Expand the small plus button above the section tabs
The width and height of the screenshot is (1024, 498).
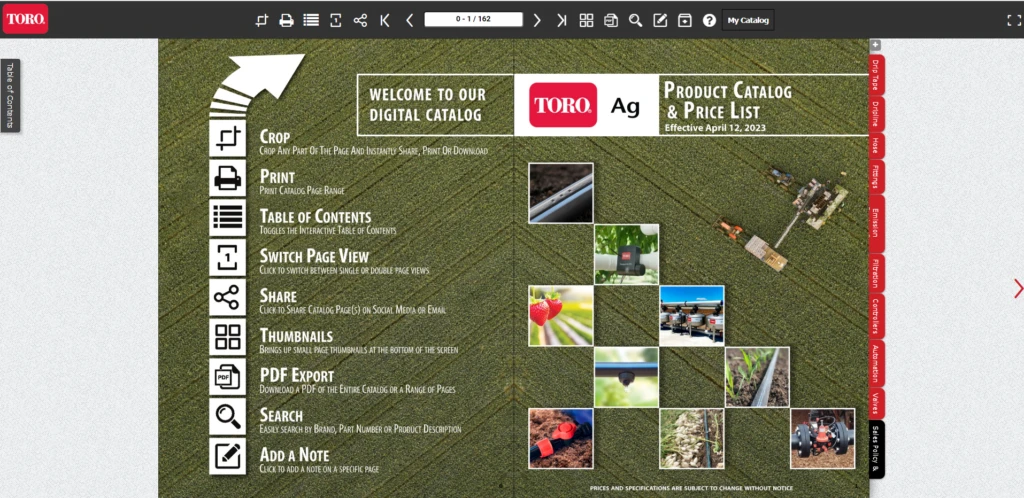tap(876, 45)
